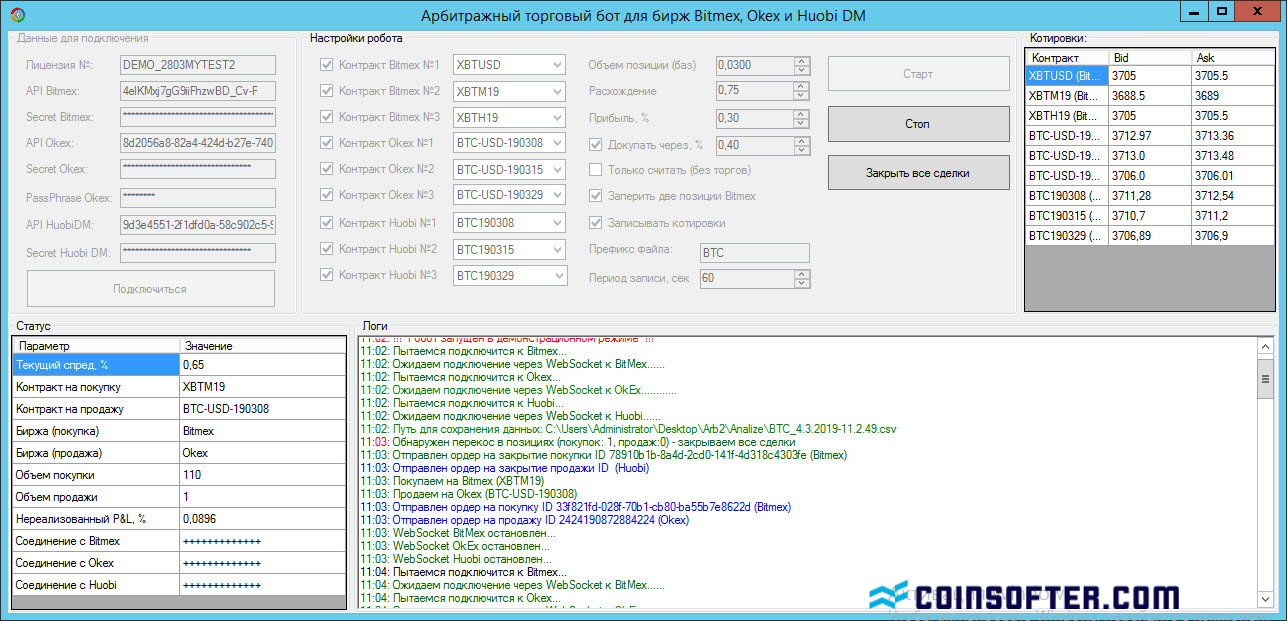Image resolution: width=1287 pixels, height=621 pixels.
Task: Click the Bid column header
Action: point(1150,58)
